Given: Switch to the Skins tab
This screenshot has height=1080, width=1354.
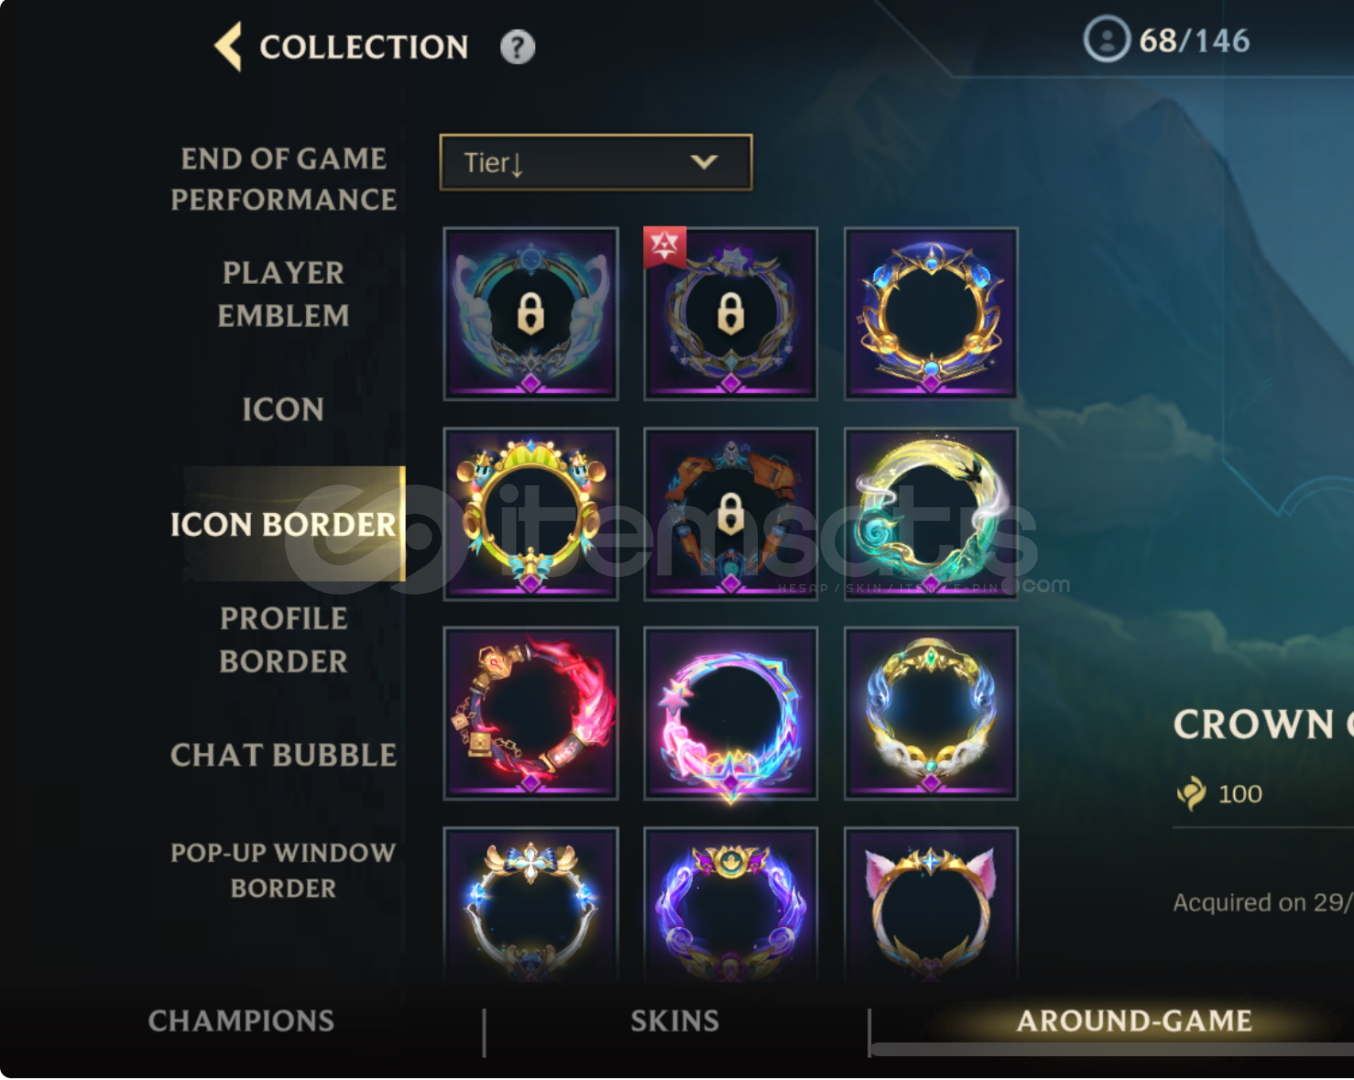Looking at the screenshot, I should 675,1021.
